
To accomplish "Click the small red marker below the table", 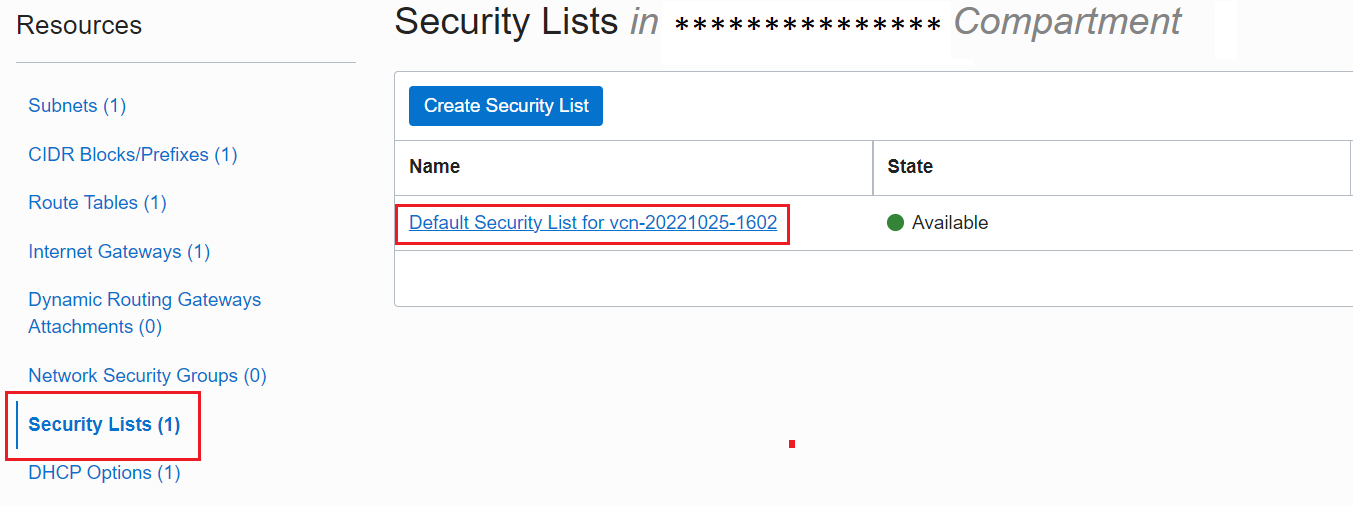I will point(792,444).
